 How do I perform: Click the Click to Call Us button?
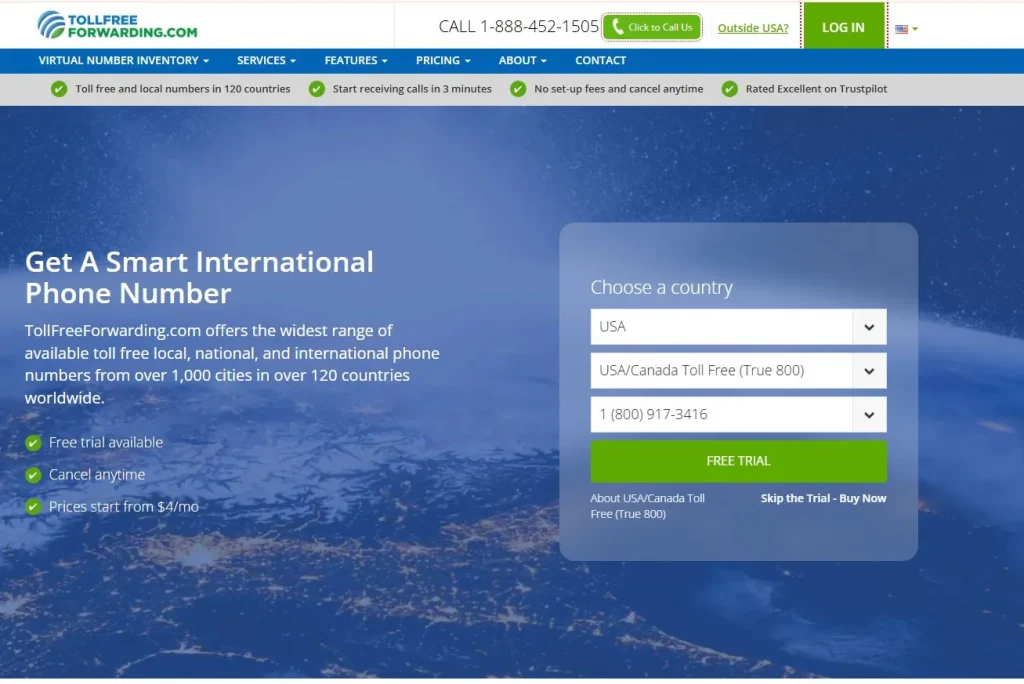652,27
